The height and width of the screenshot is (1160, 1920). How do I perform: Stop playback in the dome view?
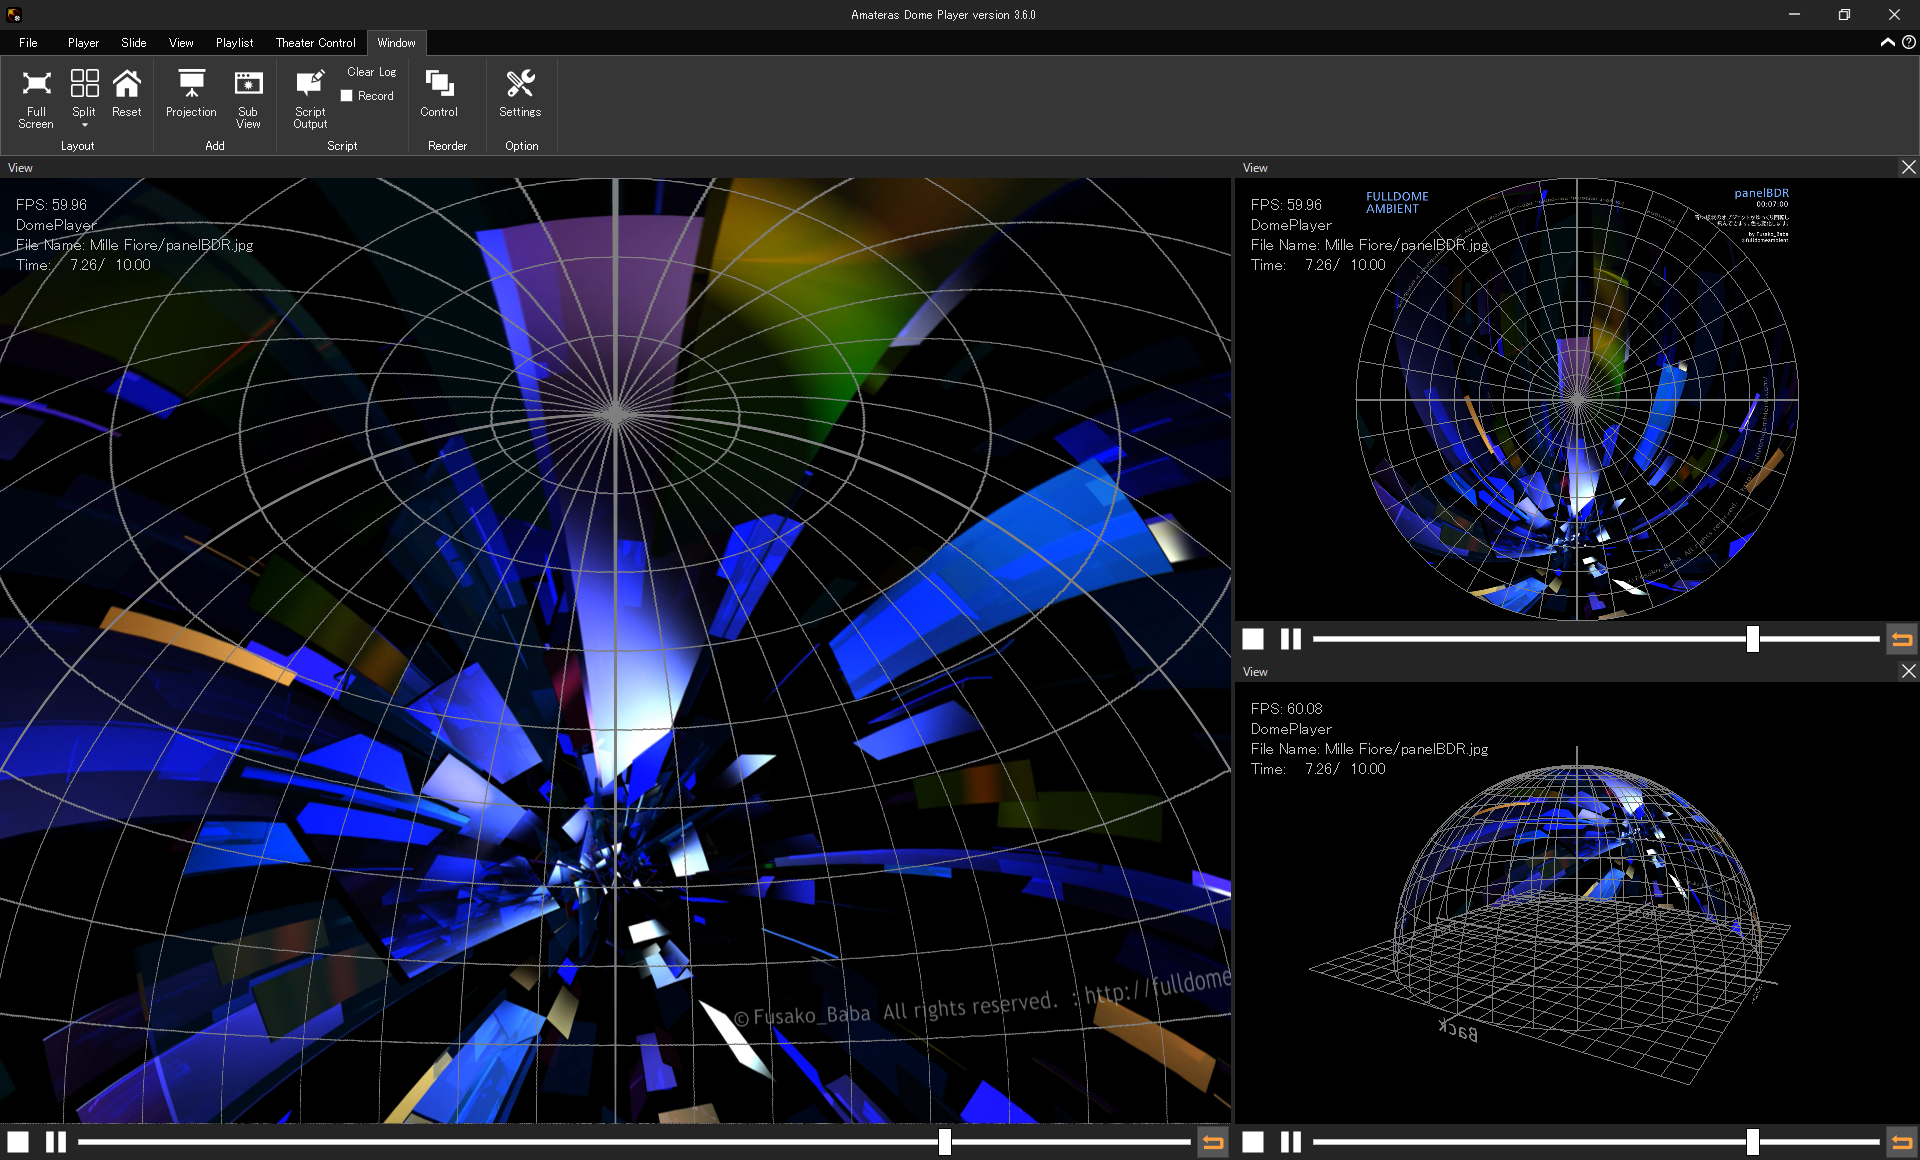click(x=1253, y=1142)
